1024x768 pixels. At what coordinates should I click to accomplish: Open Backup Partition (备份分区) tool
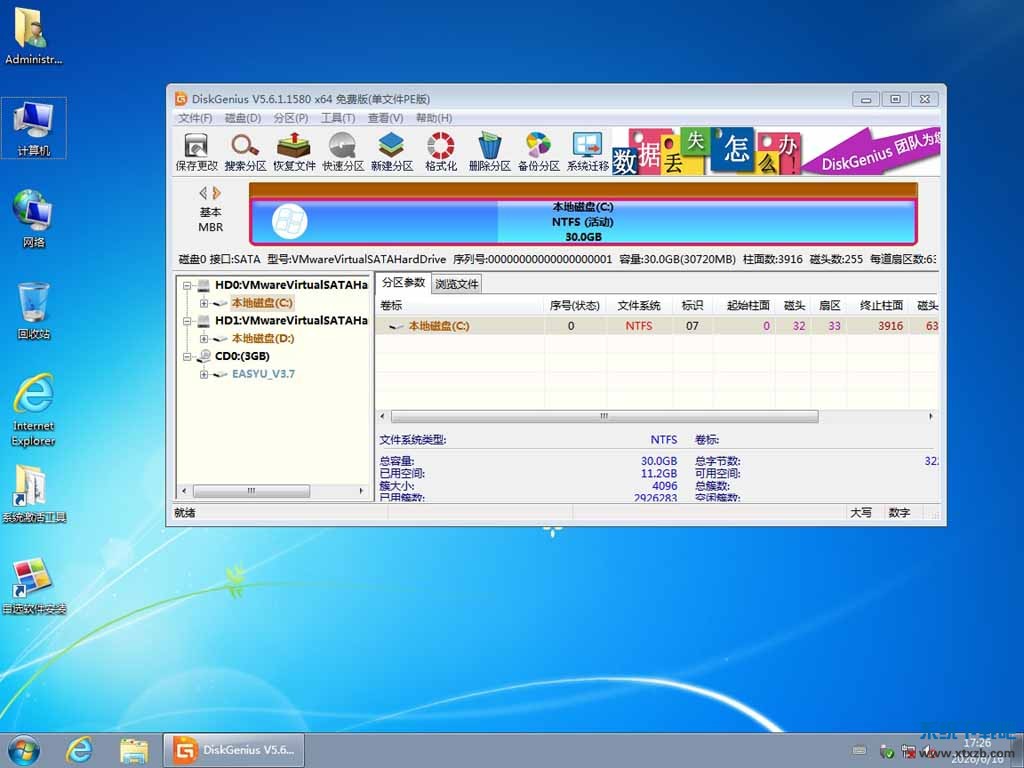point(539,152)
